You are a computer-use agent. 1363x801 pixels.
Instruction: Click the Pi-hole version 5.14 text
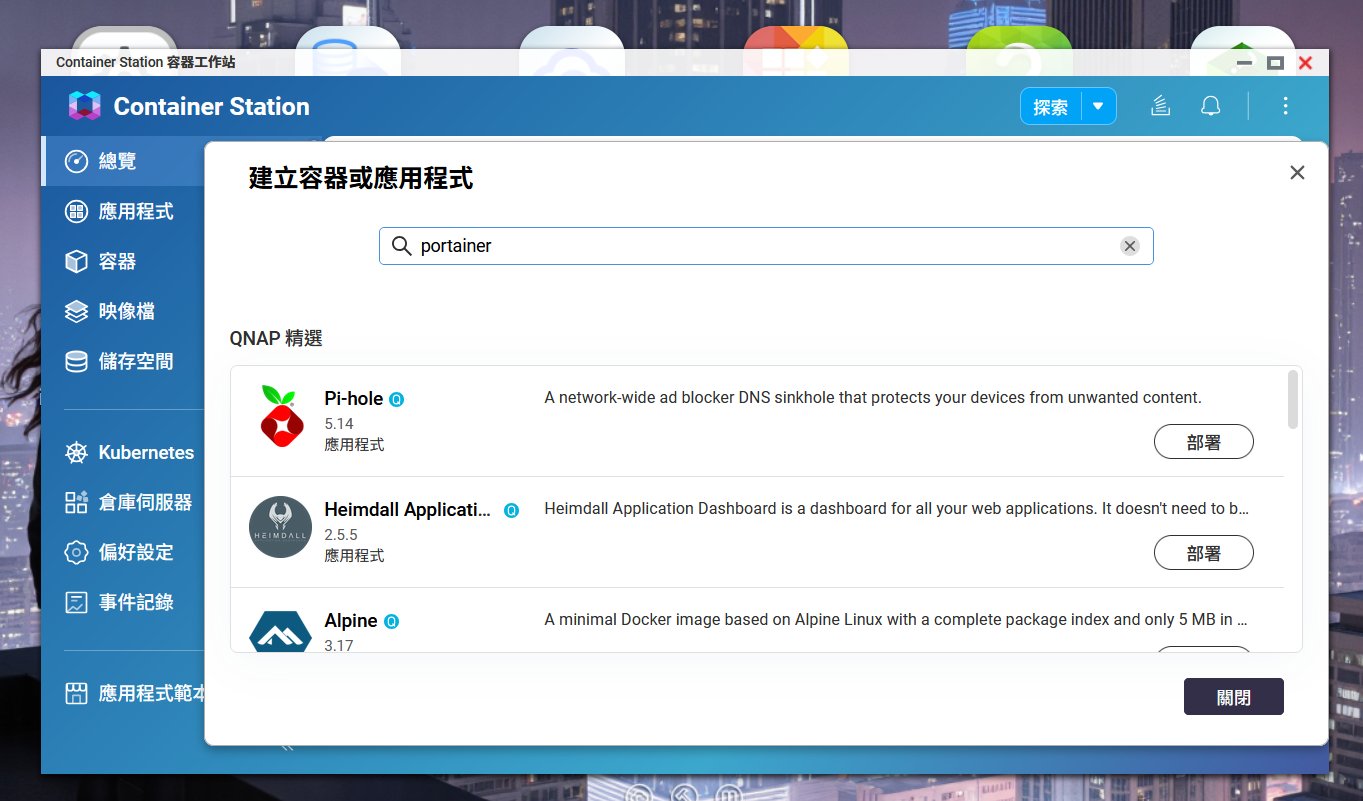(339, 424)
